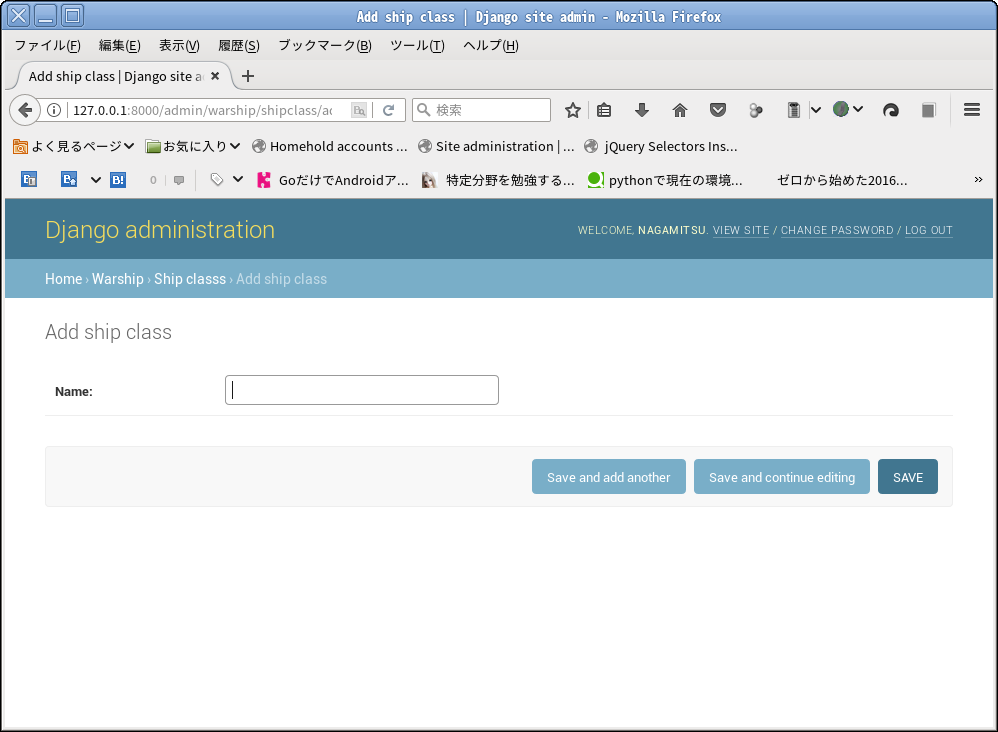Click the grey square extension icon
This screenshot has height=732, width=998.
(x=929, y=110)
